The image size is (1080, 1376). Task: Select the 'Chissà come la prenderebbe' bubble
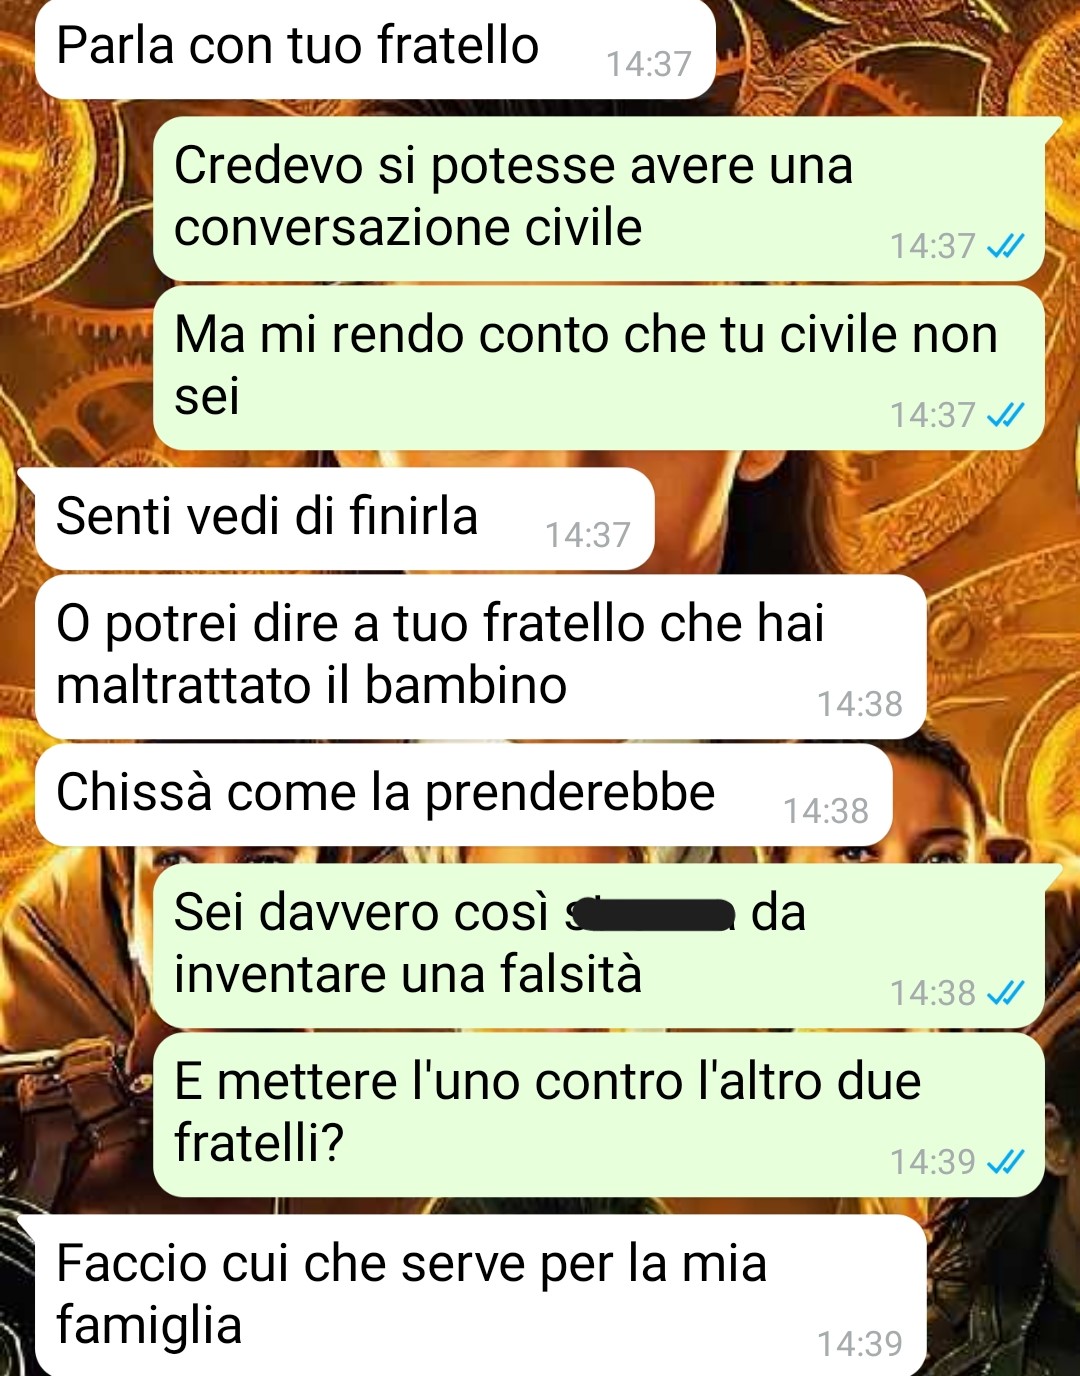[x=463, y=794]
